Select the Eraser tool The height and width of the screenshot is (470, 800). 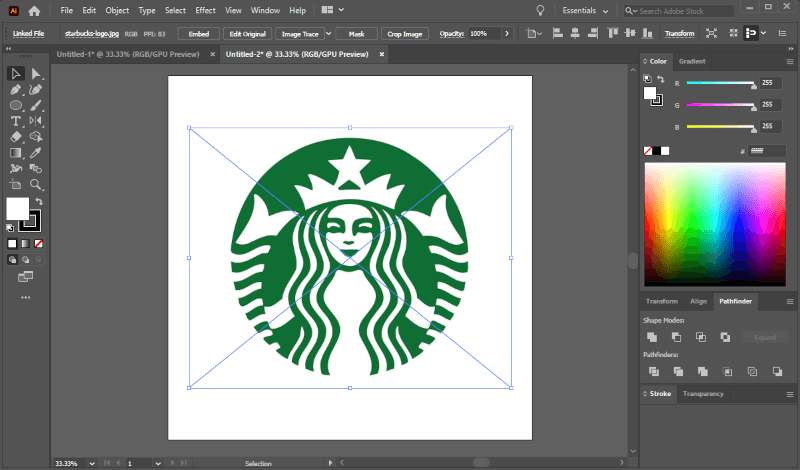pyautogui.click(x=15, y=137)
